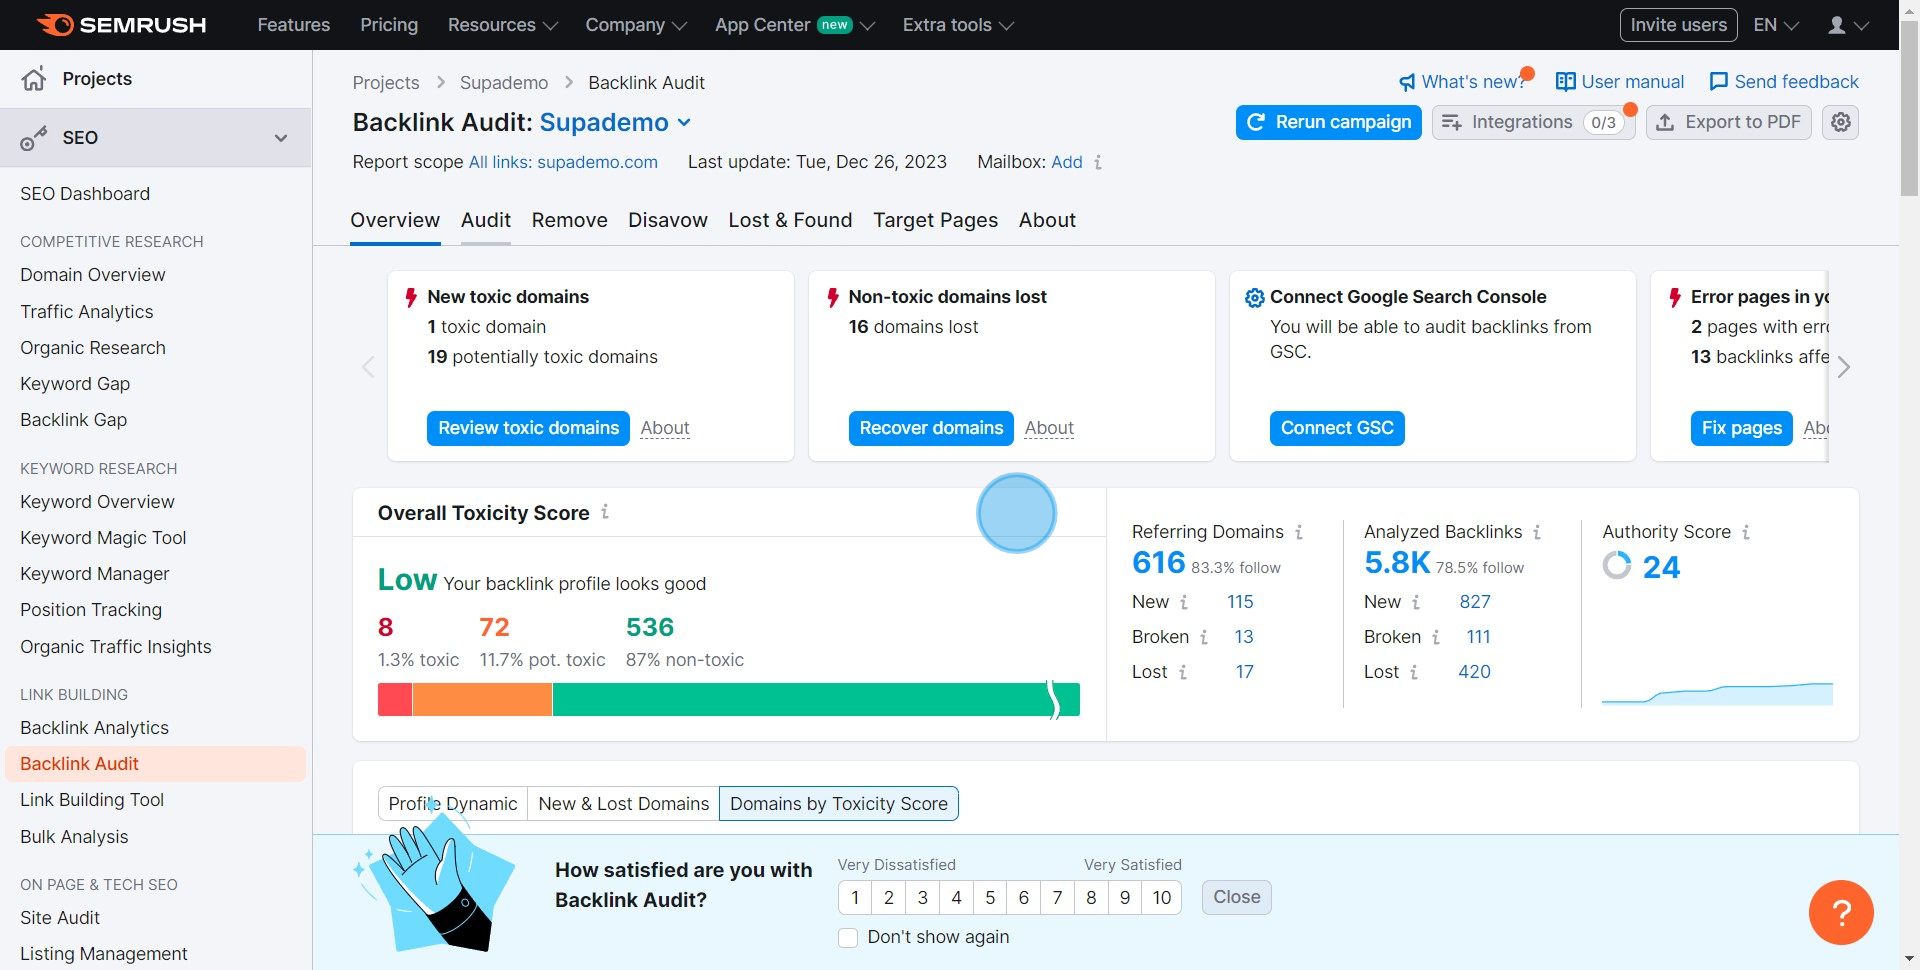This screenshot has width=1920, height=970.
Task: Open the Projects home icon
Action: [x=34, y=79]
